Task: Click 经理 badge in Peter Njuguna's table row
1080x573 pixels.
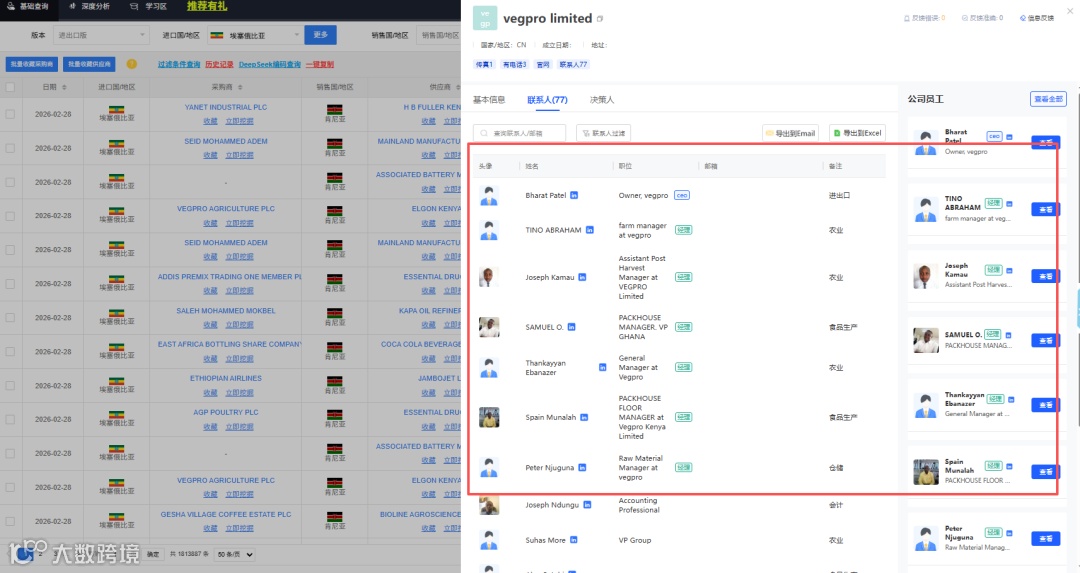Action: pos(683,468)
